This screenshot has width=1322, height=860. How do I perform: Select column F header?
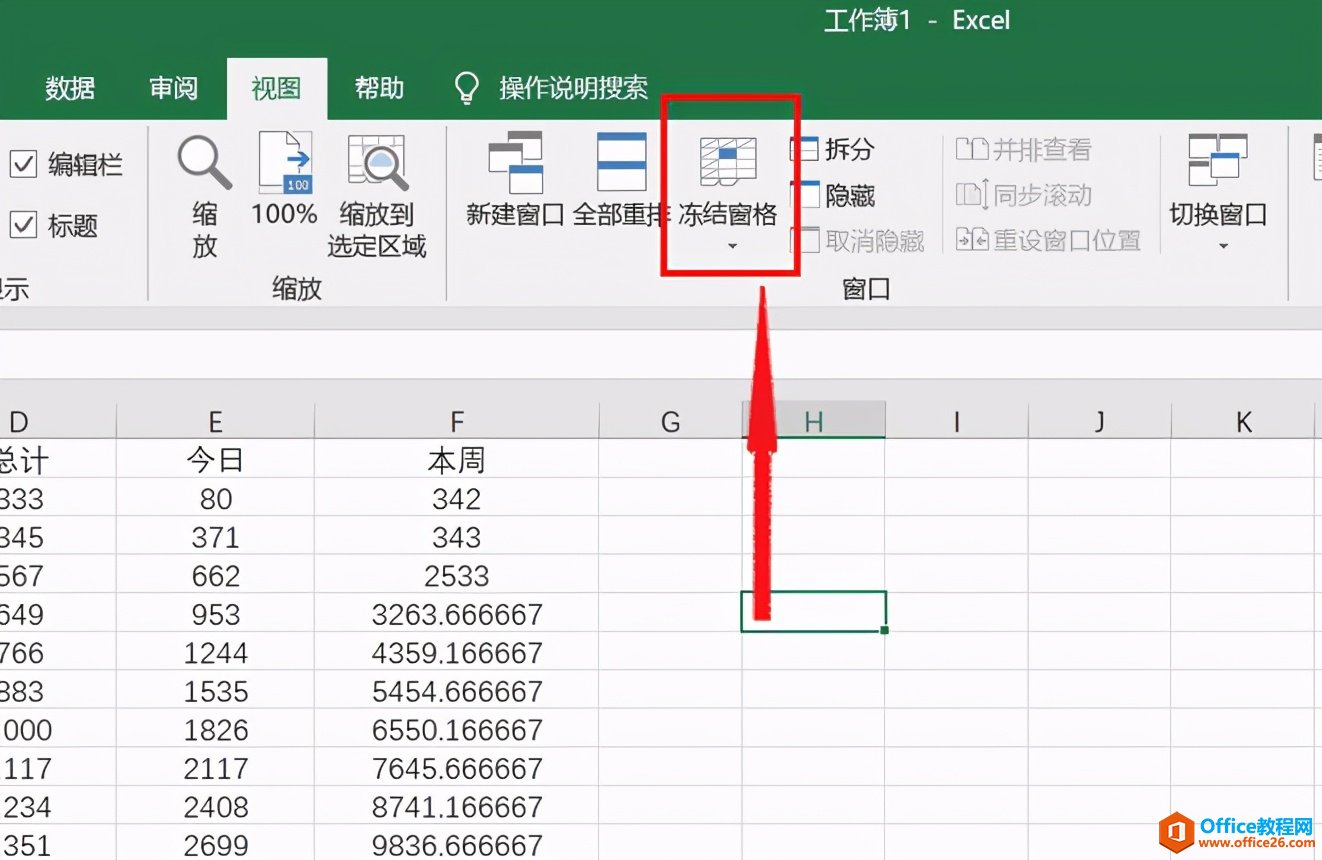456,421
